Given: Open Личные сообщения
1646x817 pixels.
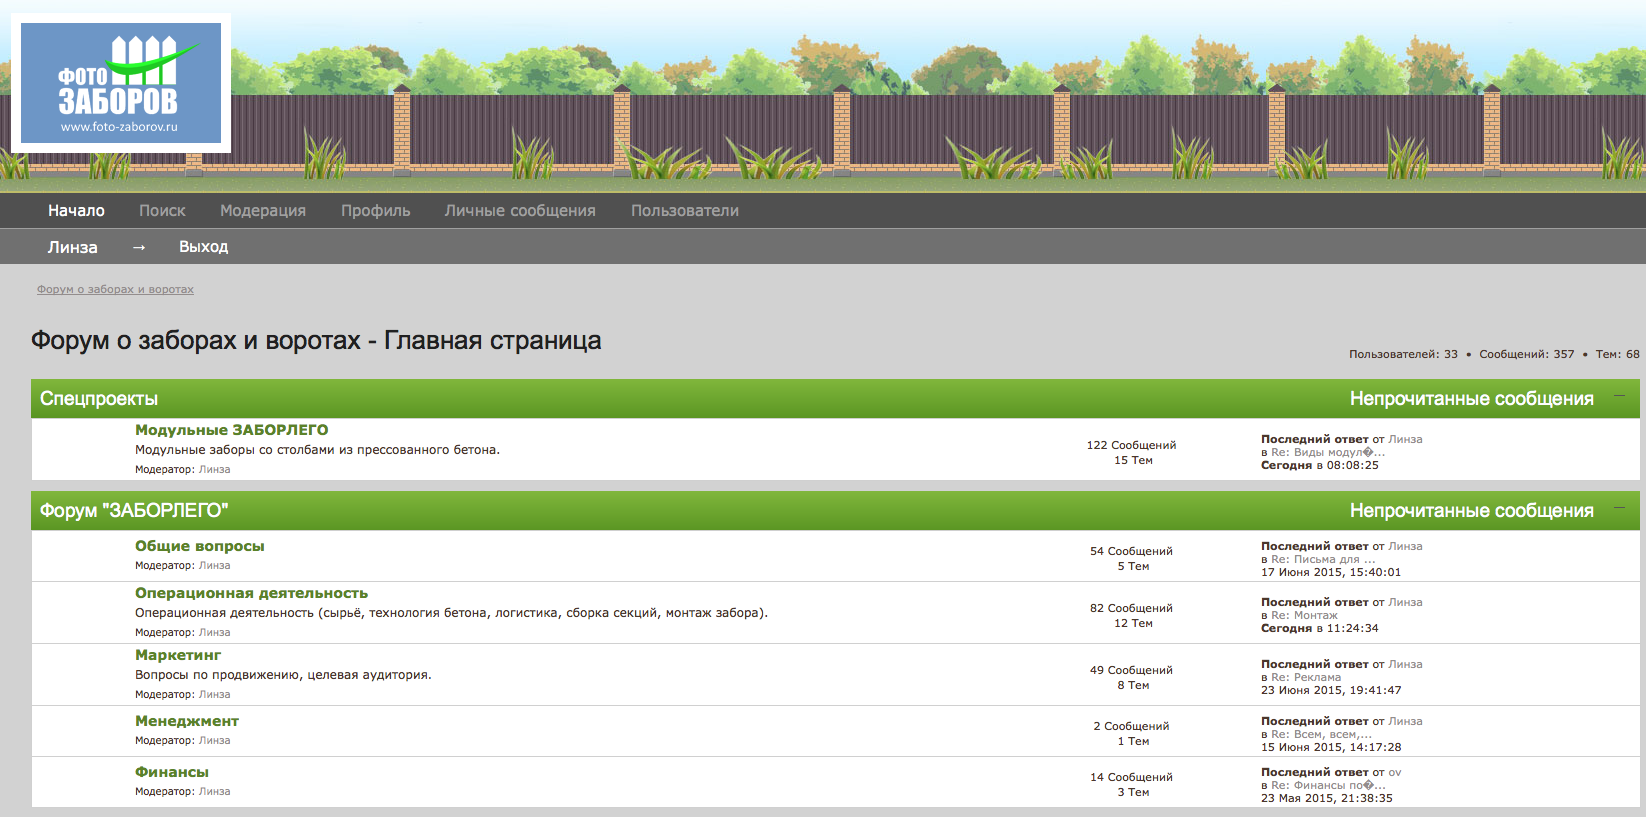Looking at the screenshot, I should pyautogui.click(x=520, y=210).
